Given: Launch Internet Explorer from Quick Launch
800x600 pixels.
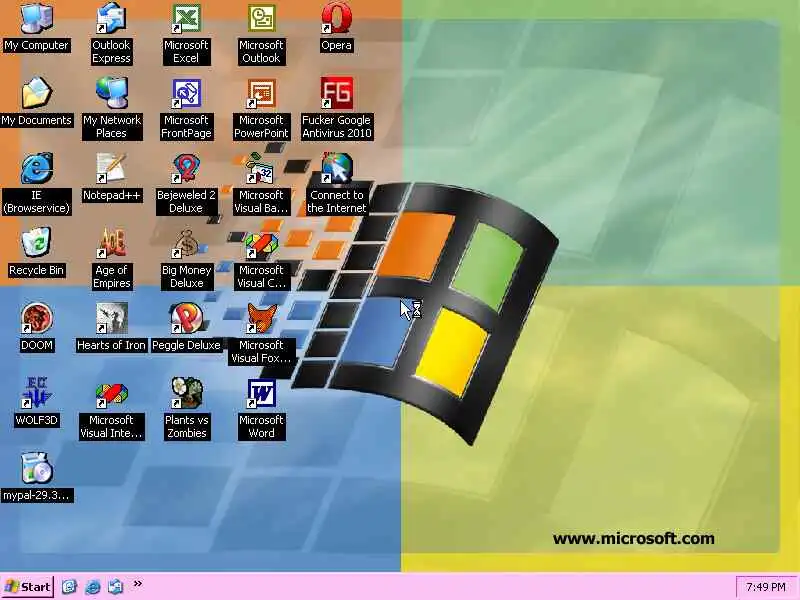Looking at the screenshot, I should click(x=92, y=587).
